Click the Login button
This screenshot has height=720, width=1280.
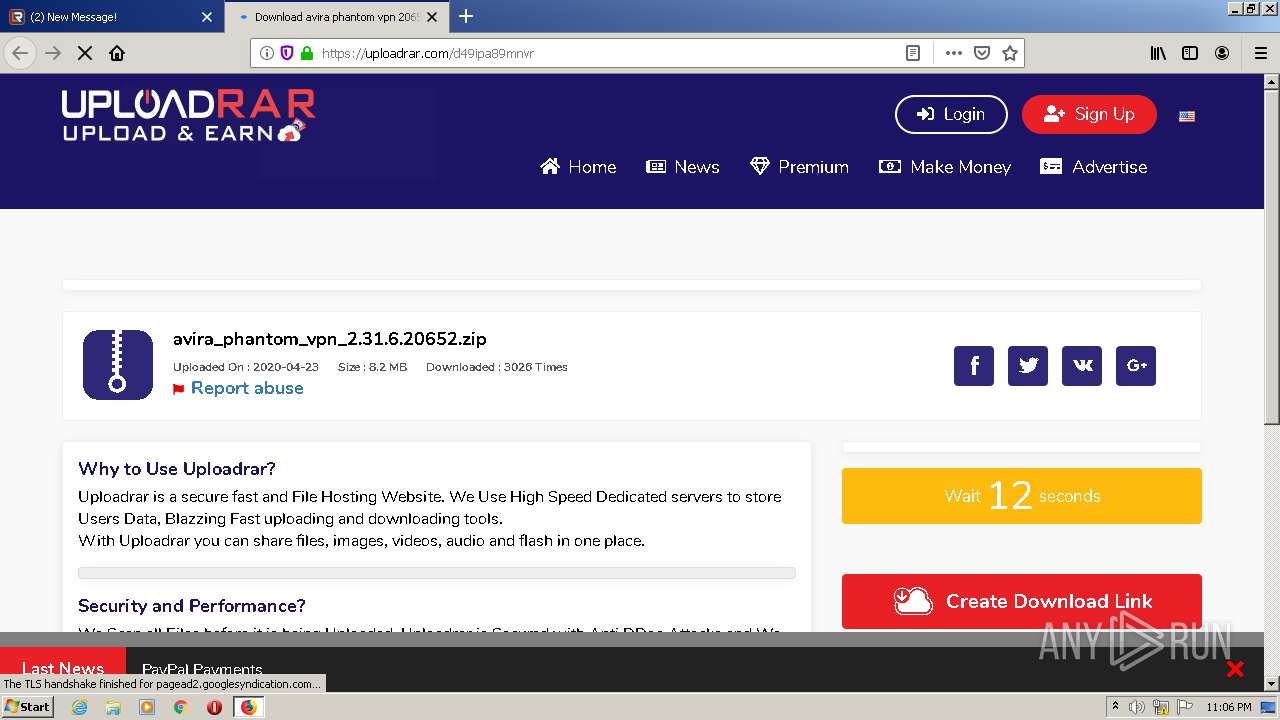[x=951, y=114]
